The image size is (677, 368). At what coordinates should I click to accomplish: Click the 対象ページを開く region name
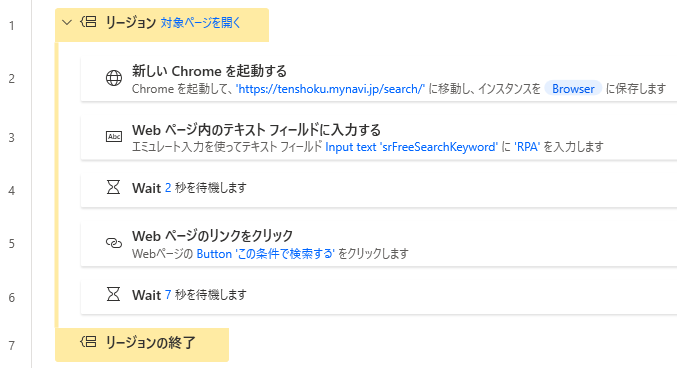(200, 22)
